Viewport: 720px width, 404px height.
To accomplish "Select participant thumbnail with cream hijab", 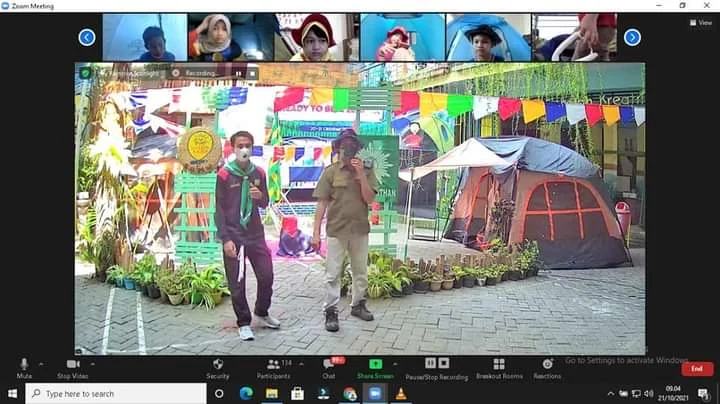I will [231, 37].
